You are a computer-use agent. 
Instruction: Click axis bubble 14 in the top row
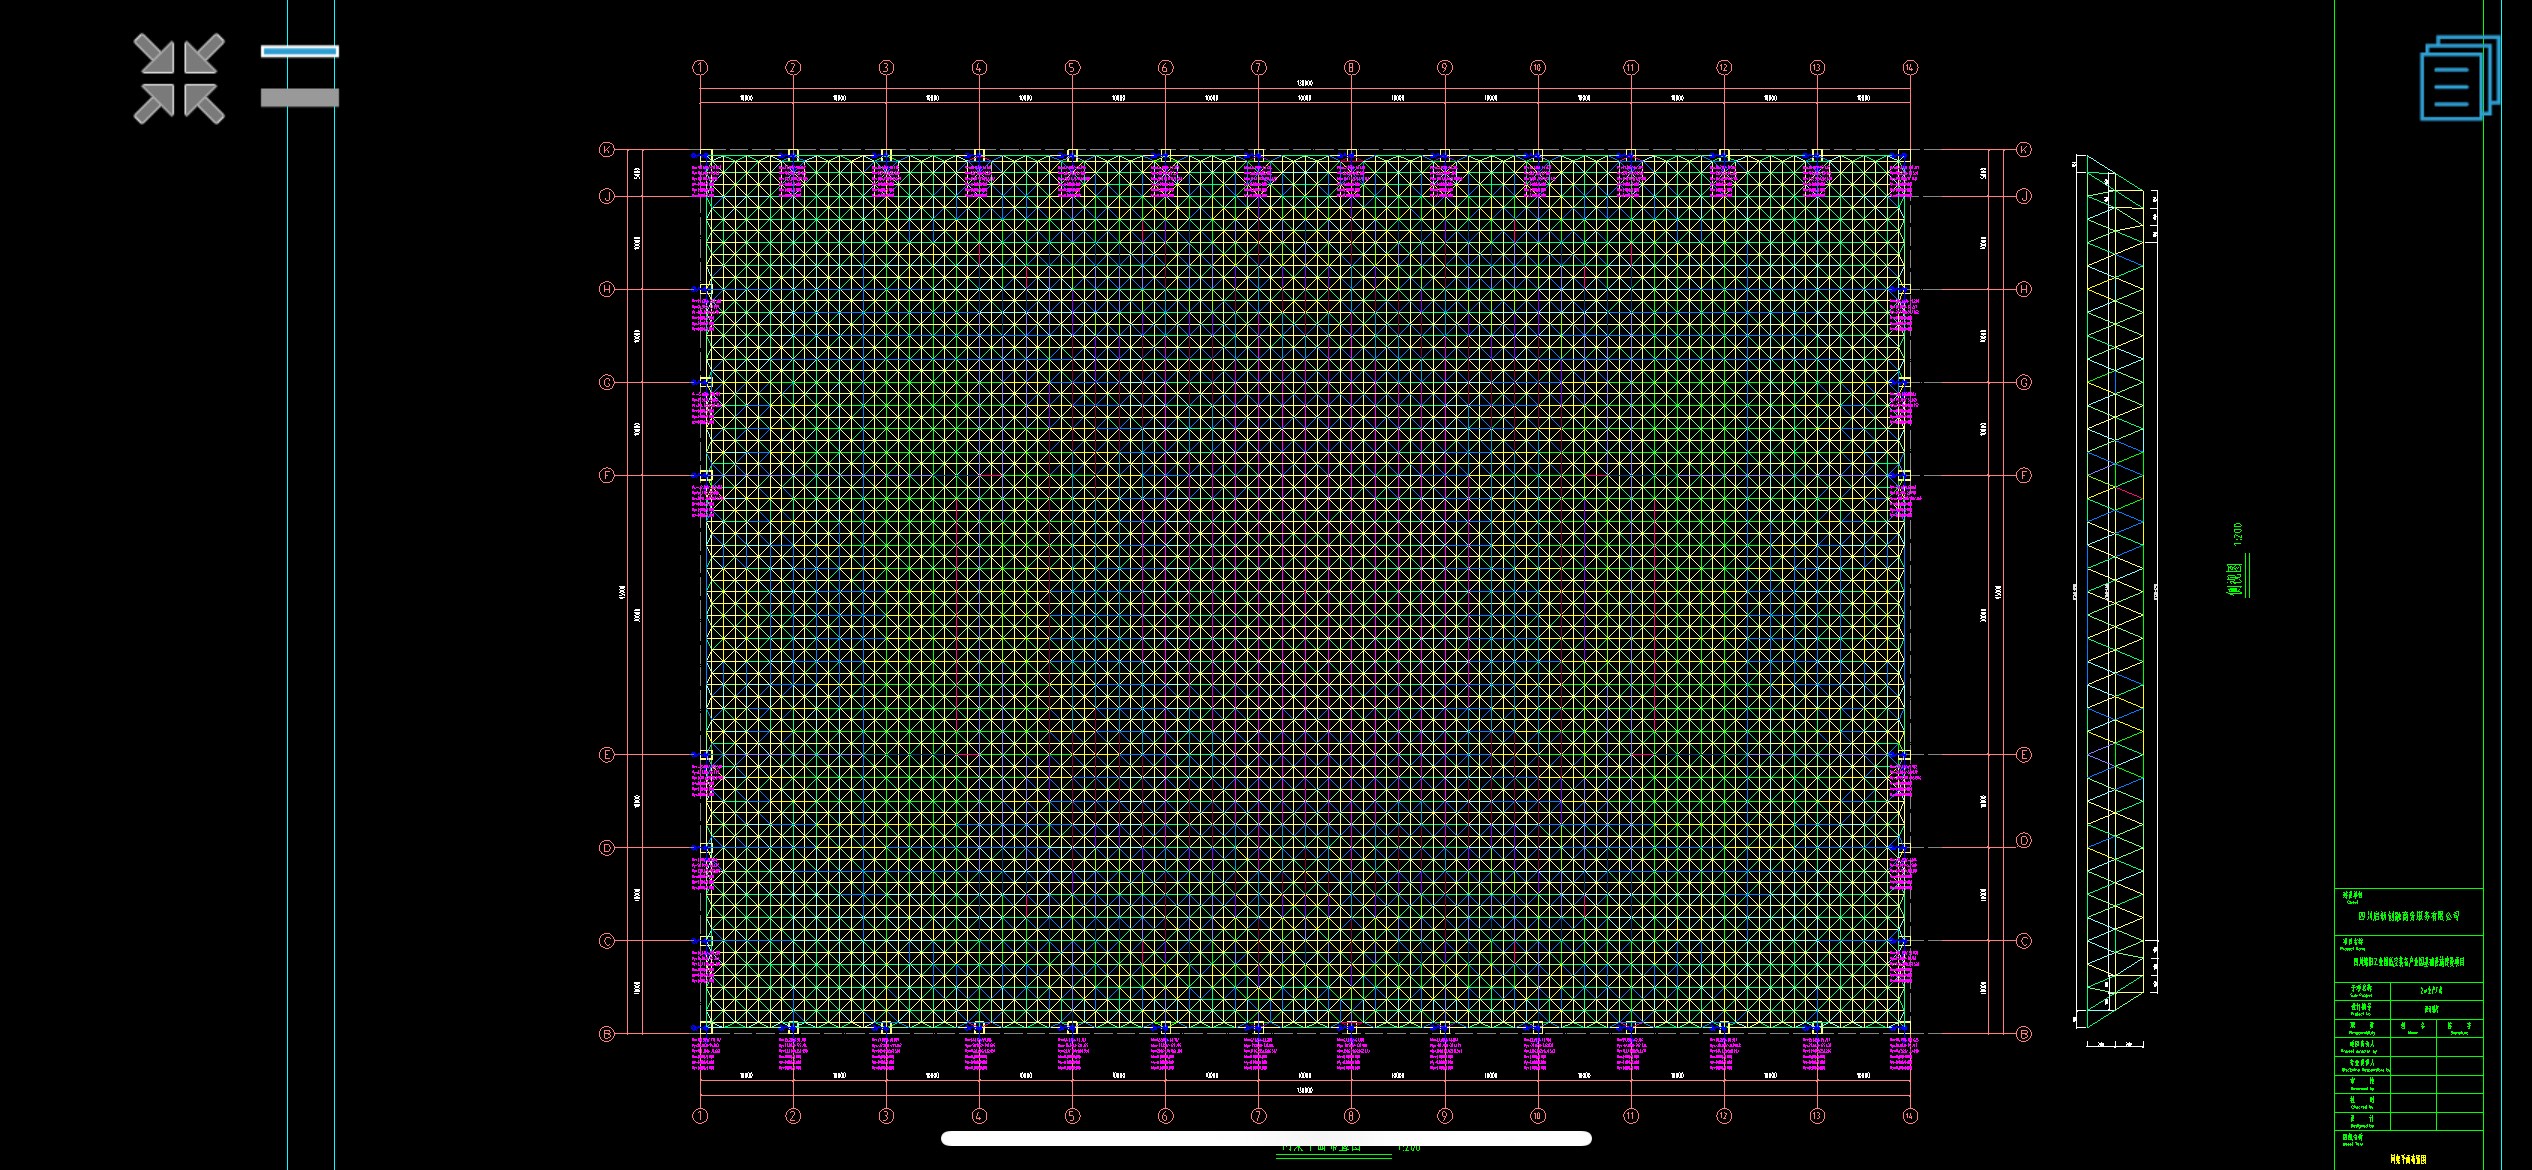(1910, 68)
